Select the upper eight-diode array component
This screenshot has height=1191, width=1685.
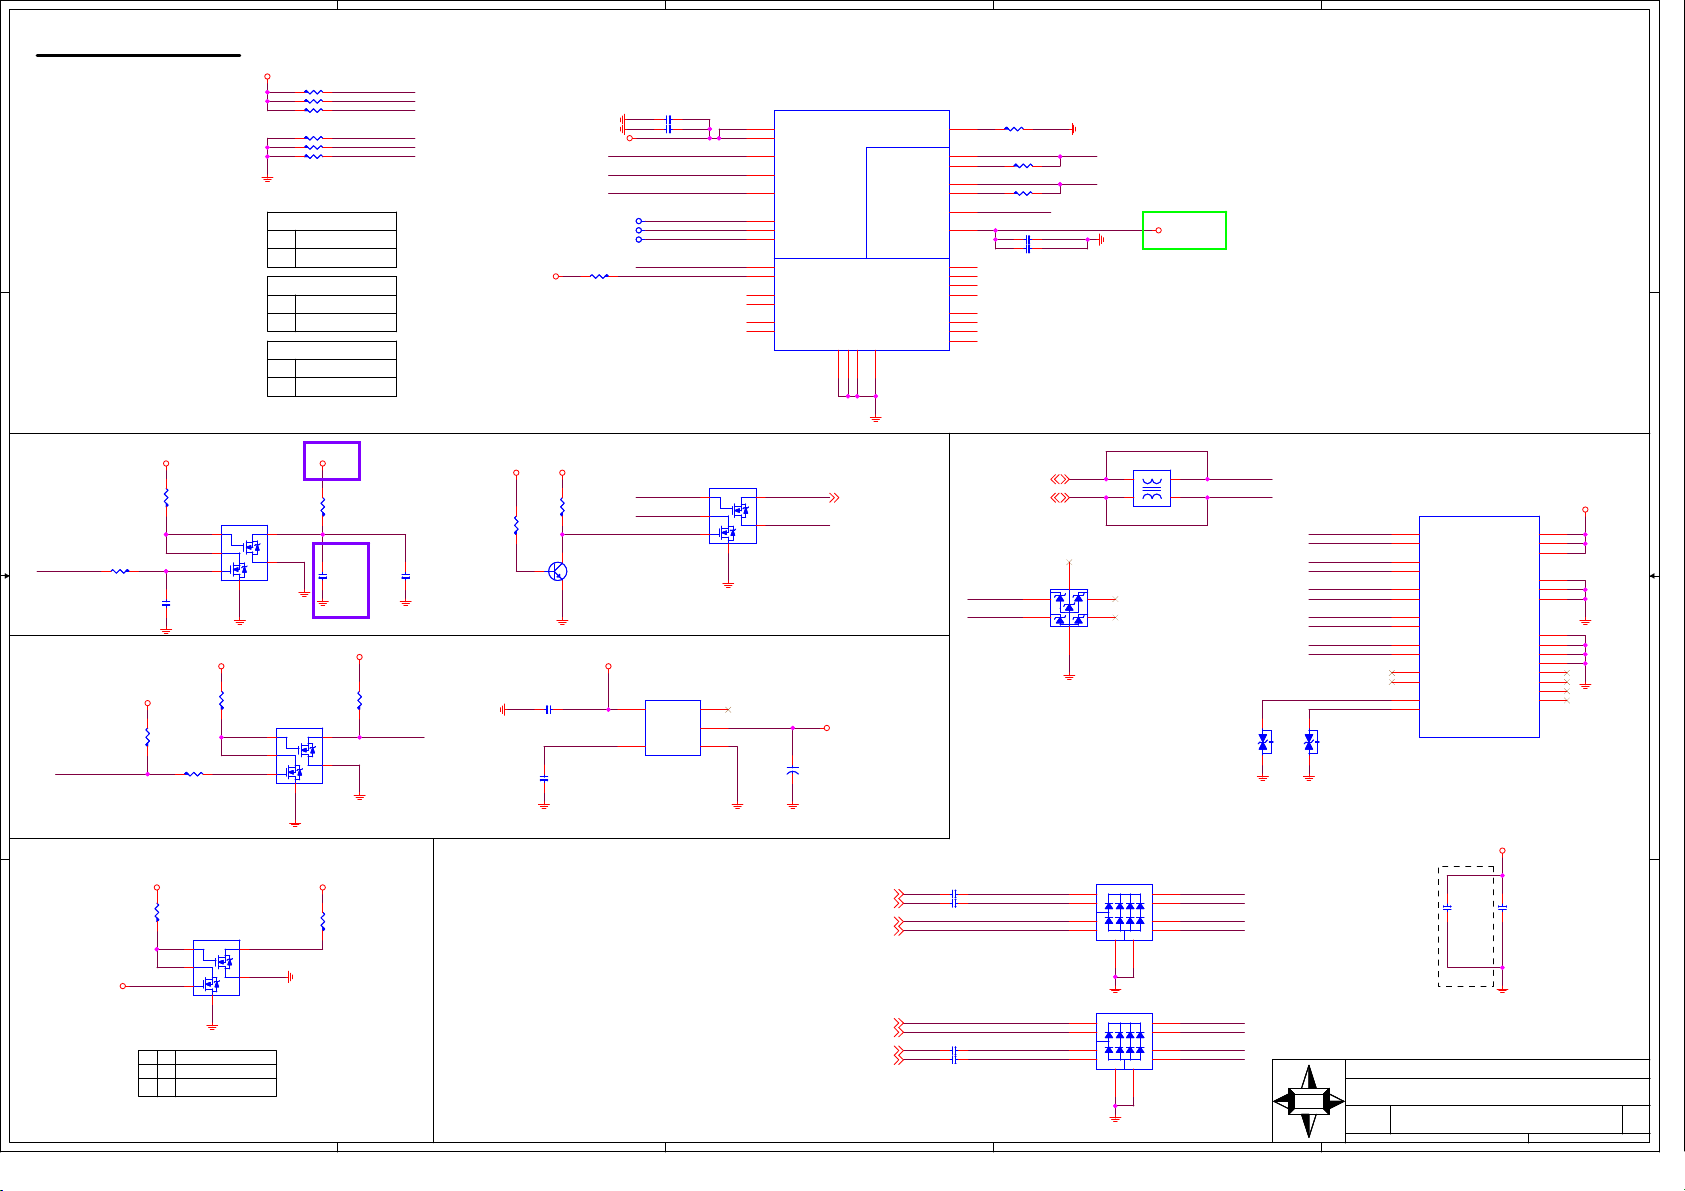(x=1124, y=912)
